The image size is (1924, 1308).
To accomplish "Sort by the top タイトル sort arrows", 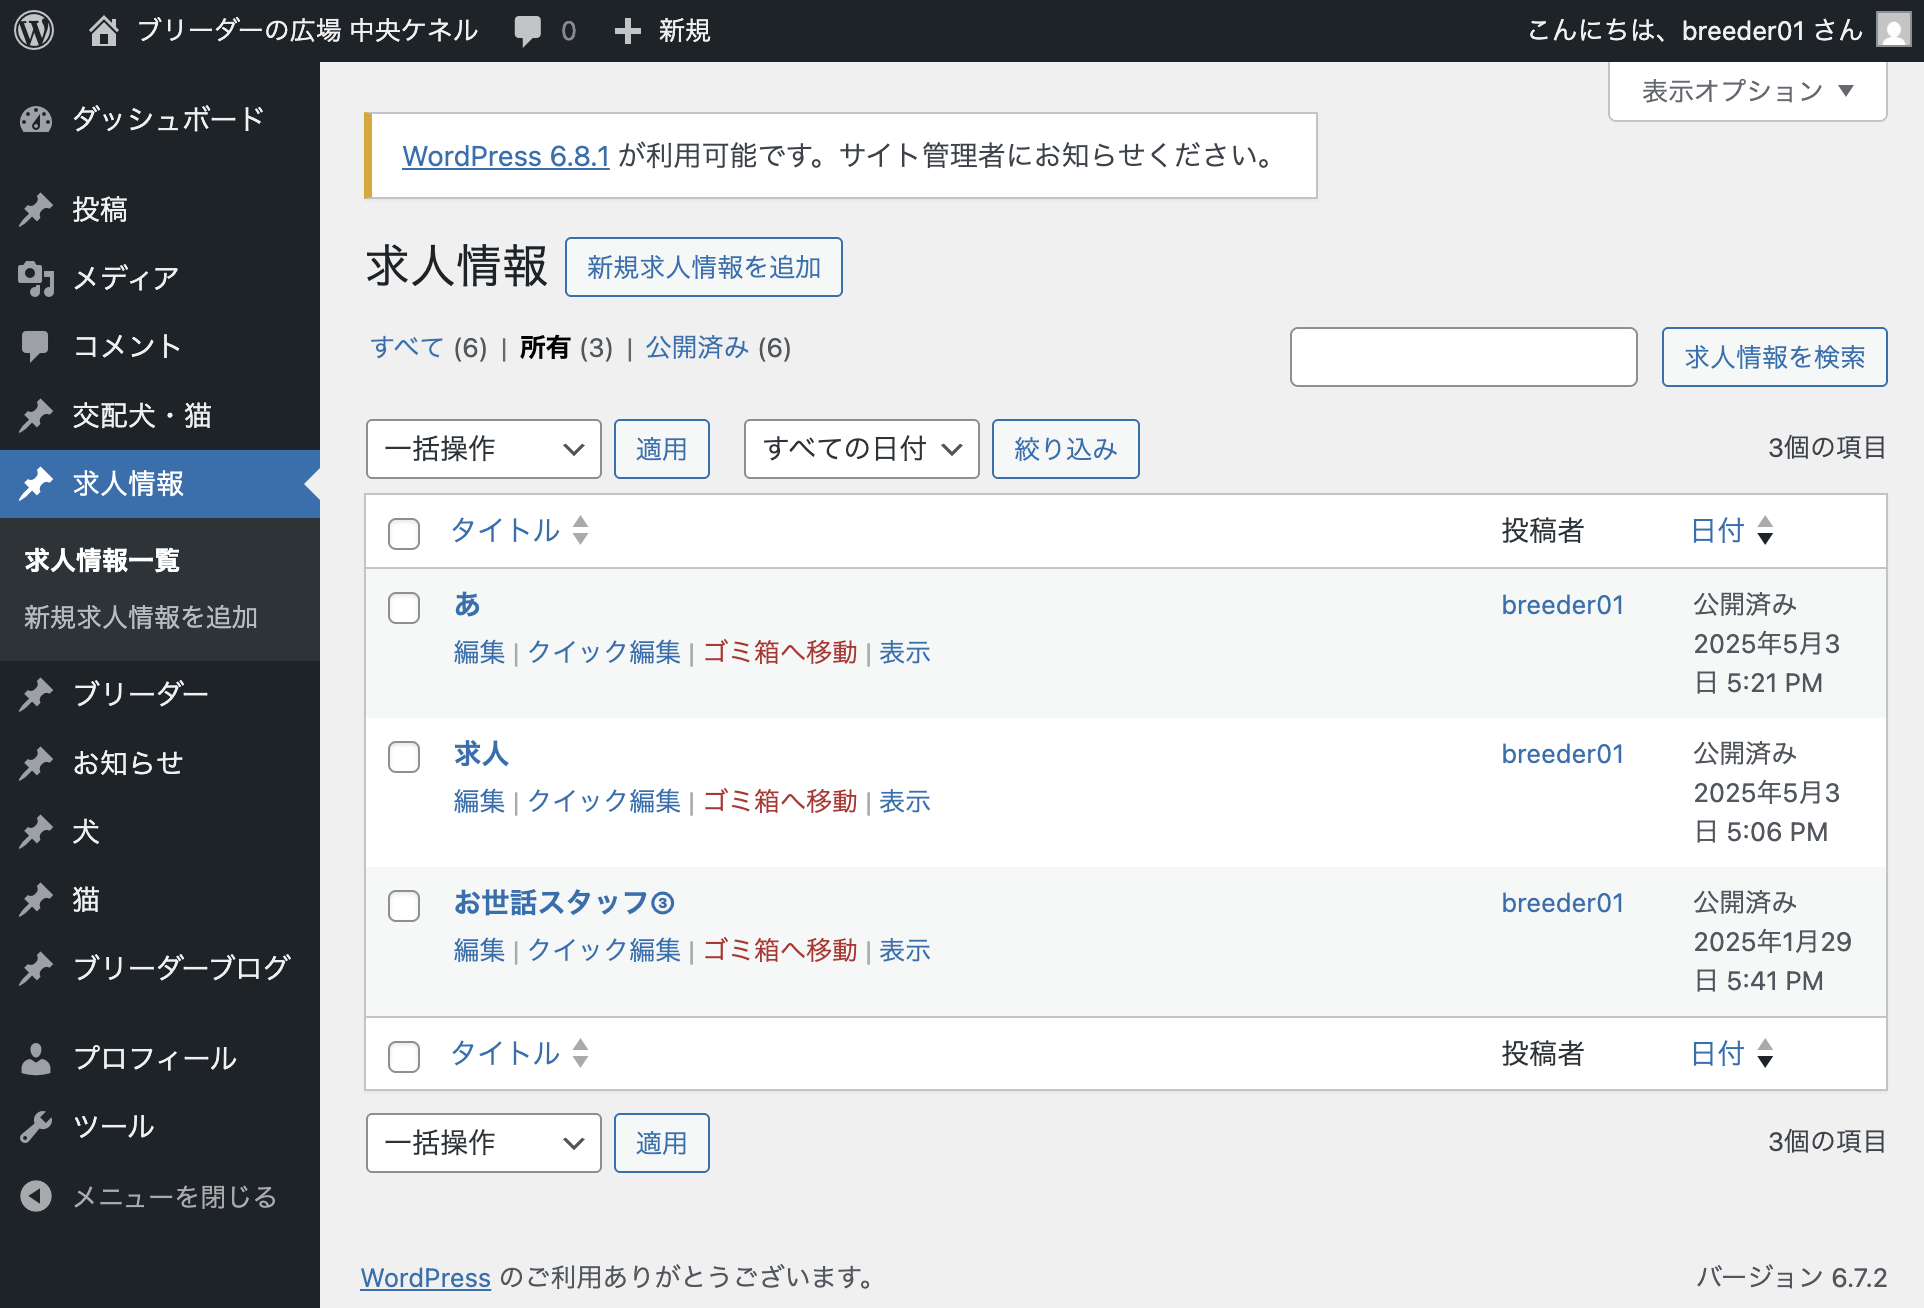I will click(x=580, y=530).
